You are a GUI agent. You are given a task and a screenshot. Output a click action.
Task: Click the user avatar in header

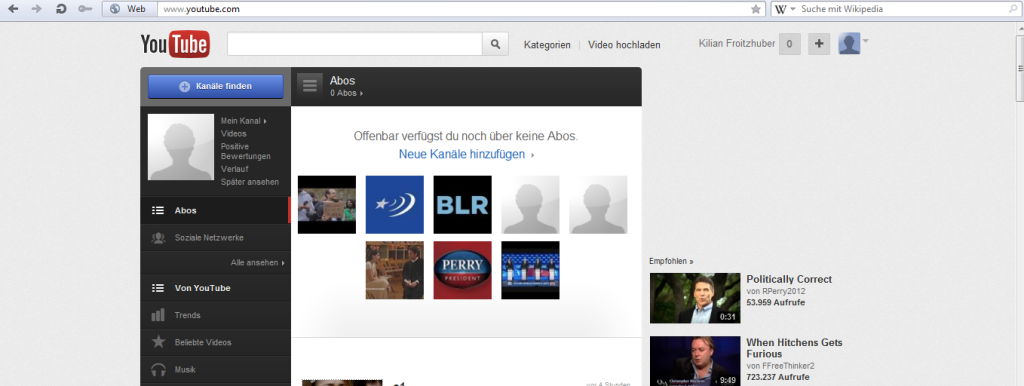(849, 44)
